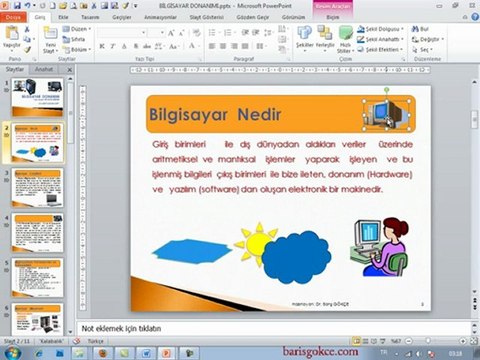Toggle bold (K) formatting
Screen dimensions: 480x360
pyautogui.click(x=102, y=46)
